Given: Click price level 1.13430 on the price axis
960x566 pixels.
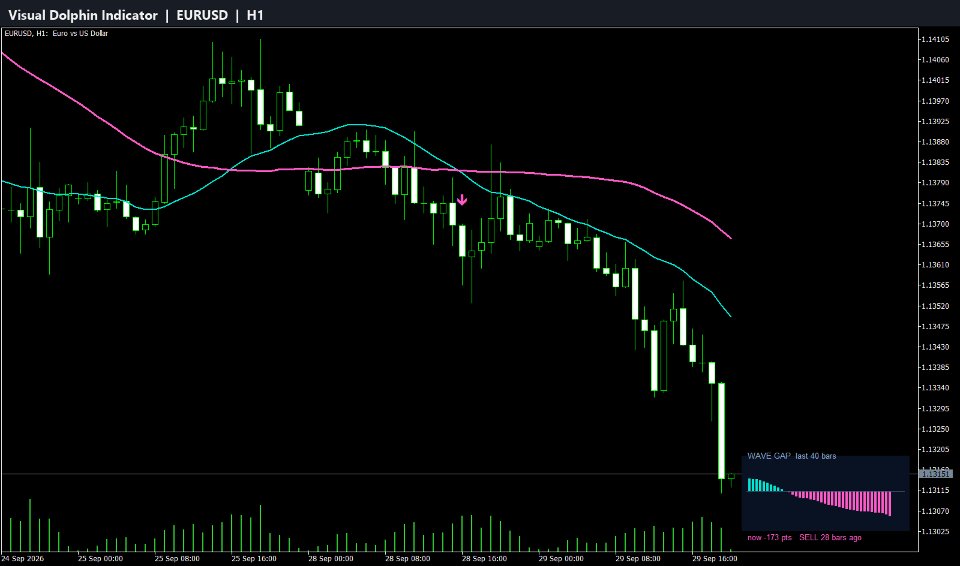Looking at the screenshot, I should [934, 347].
